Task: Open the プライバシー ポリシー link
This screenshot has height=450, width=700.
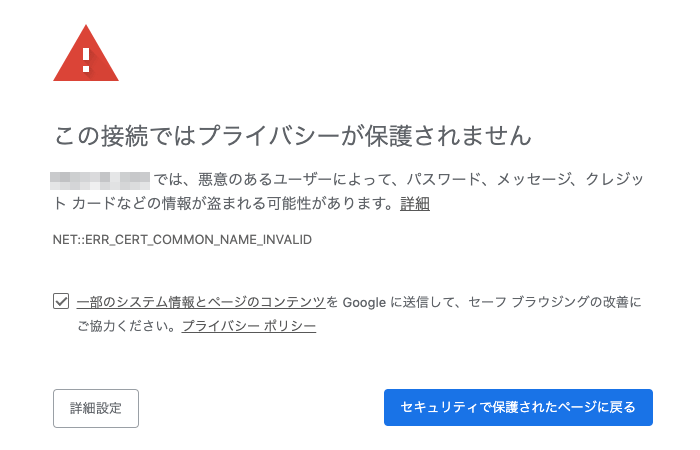Action: click(249, 326)
